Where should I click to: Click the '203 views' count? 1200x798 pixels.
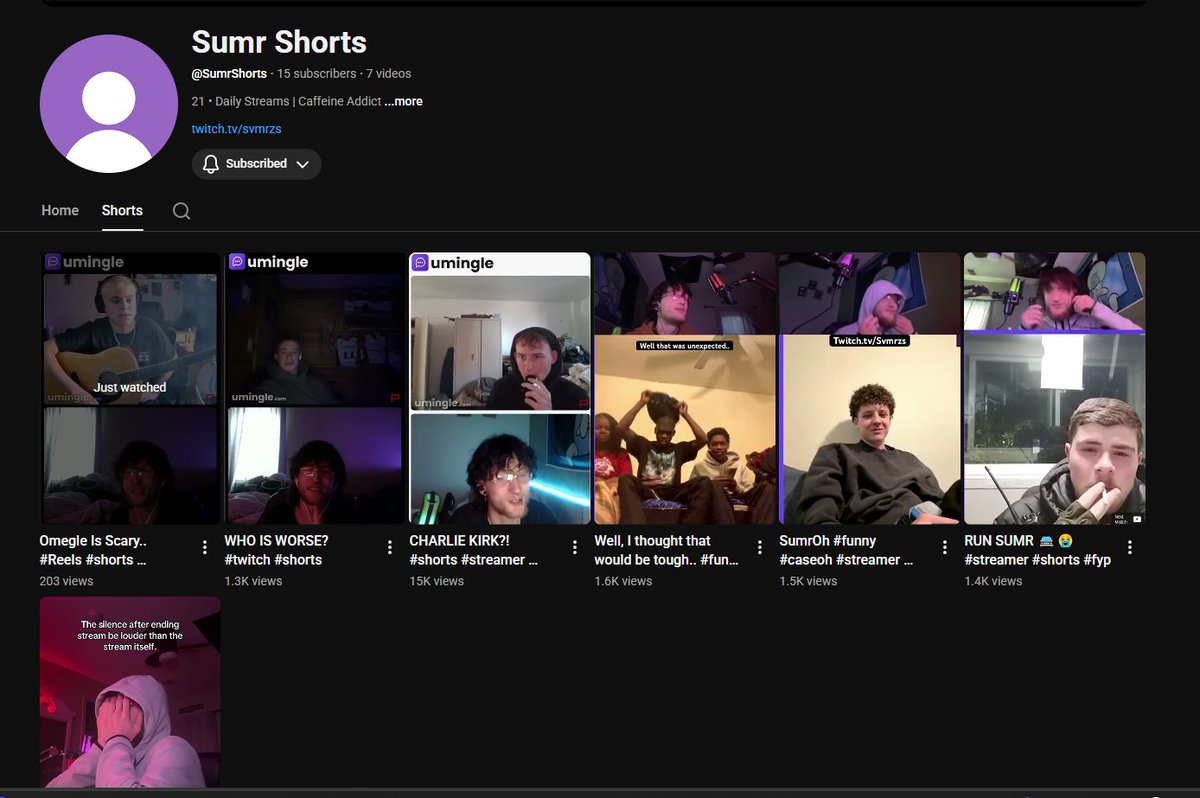click(x=67, y=581)
